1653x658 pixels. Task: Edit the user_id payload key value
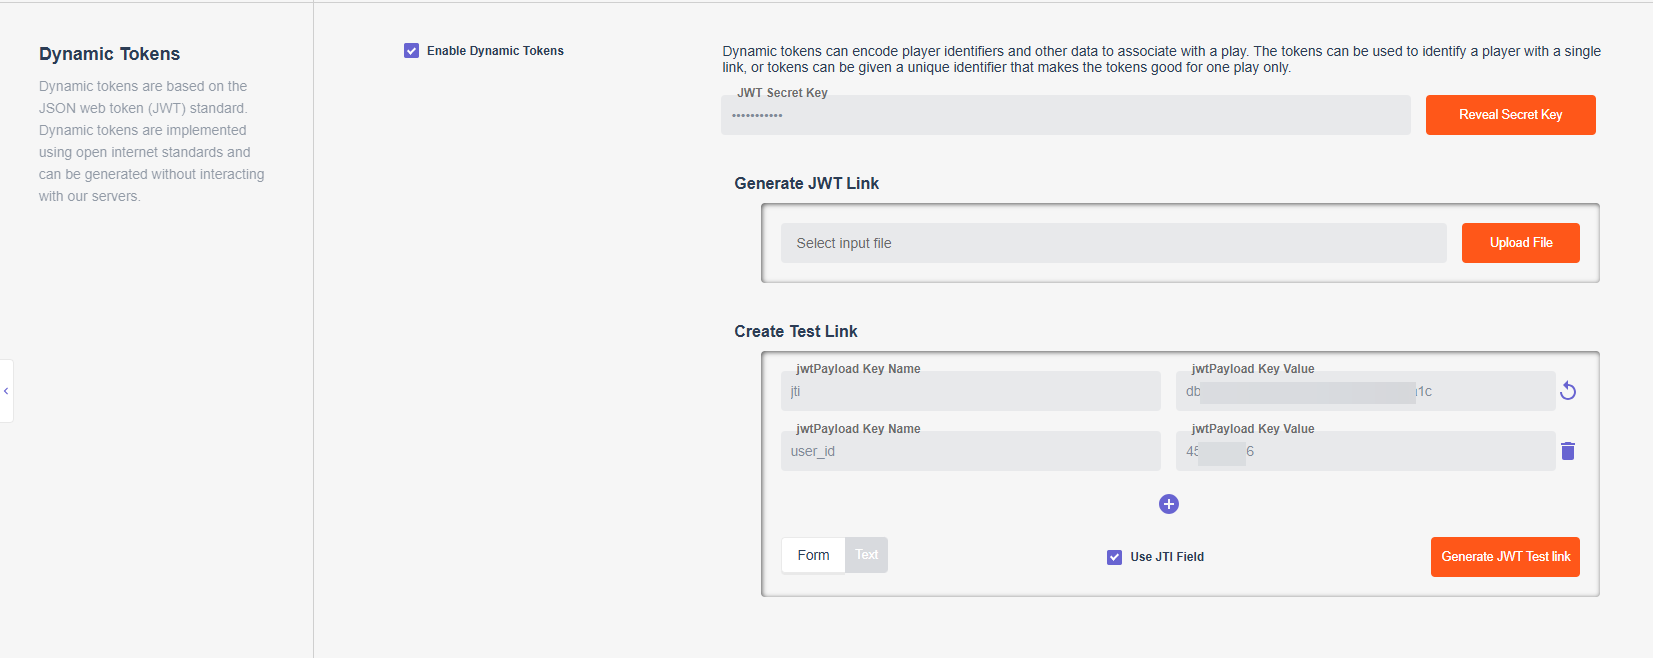tap(1366, 451)
